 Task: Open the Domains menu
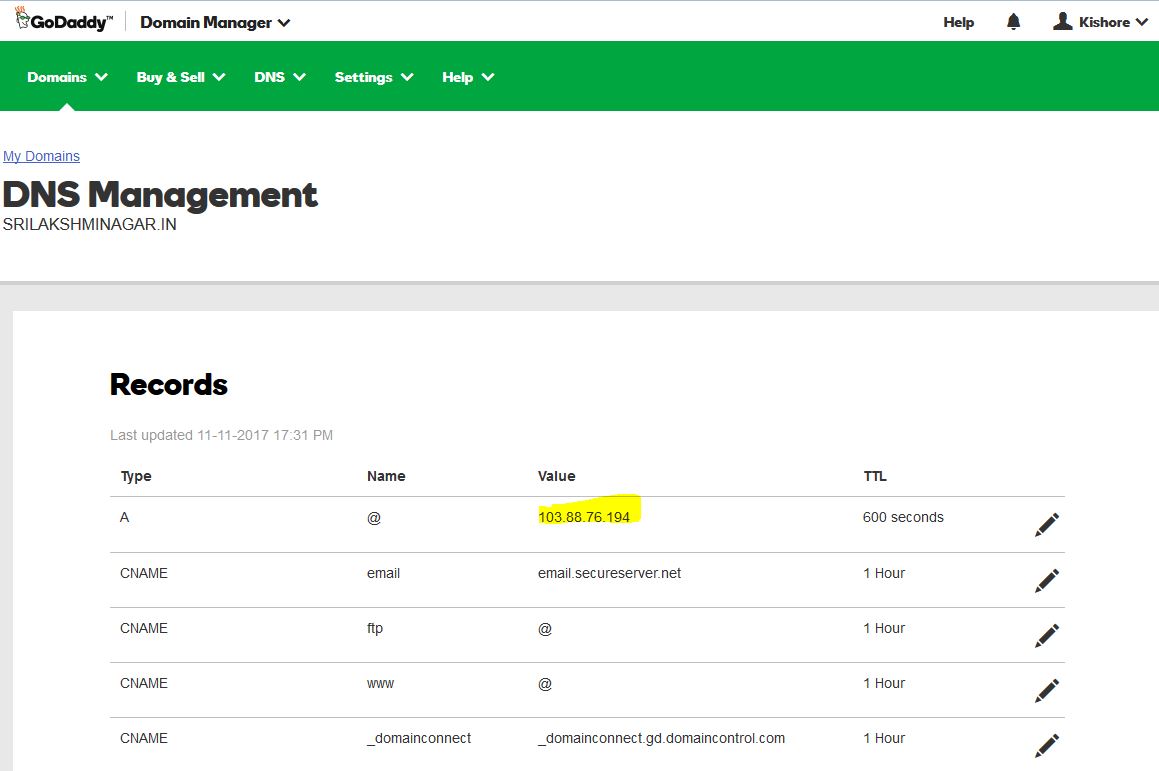[67, 77]
